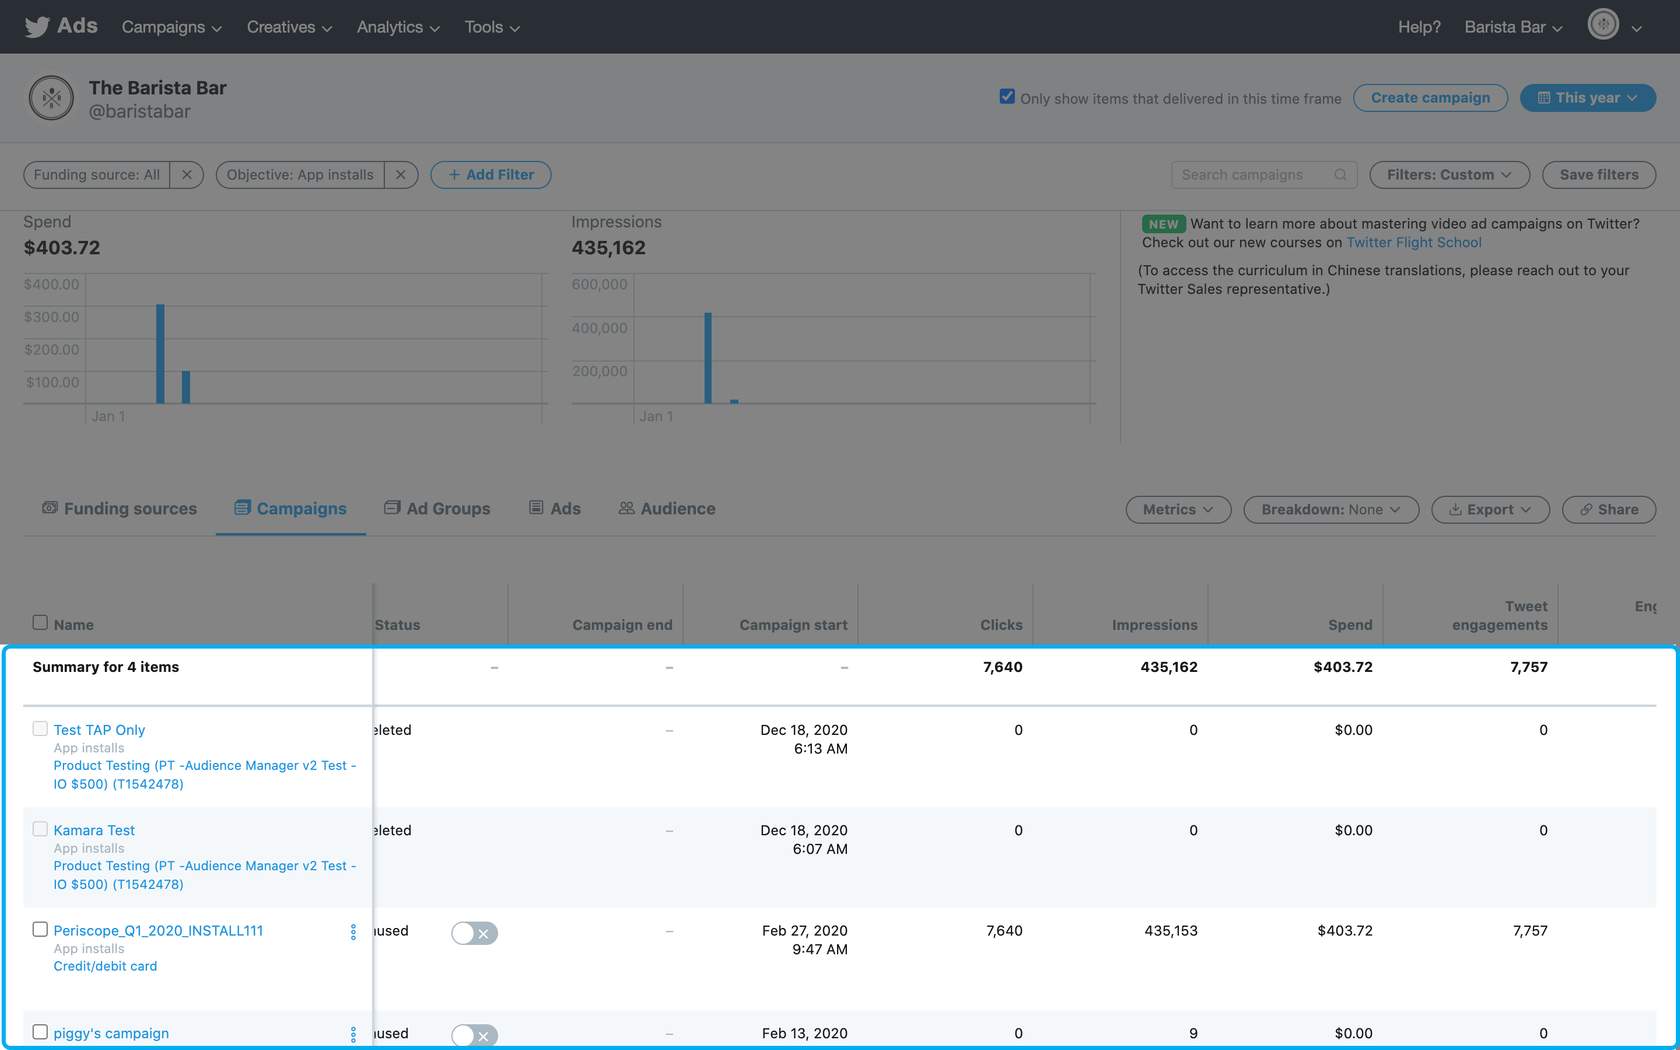This screenshot has width=1680, height=1050.
Task: Click The Barista Bar profile picture
Action: 51,98
